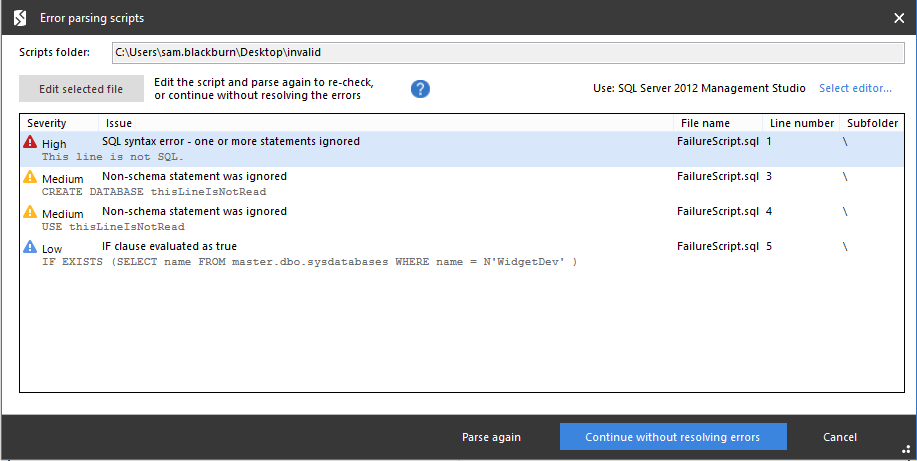917x461 pixels.
Task: Click the Subfolder column header
Action: (872, 123)
